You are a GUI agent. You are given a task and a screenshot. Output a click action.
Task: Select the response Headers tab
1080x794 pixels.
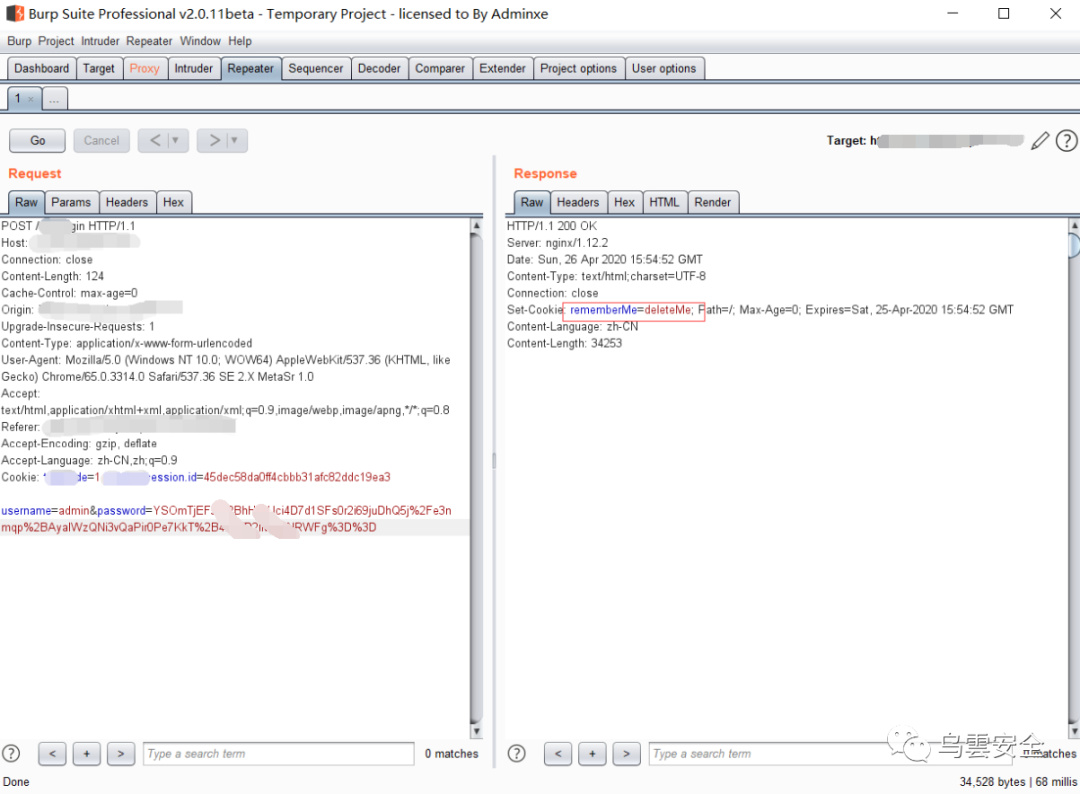click(578, 202)
